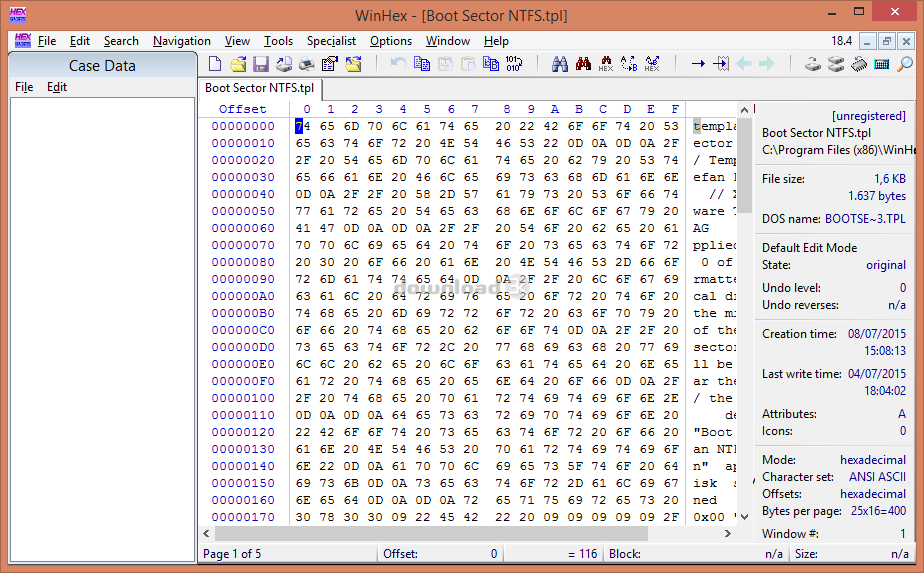Click the Open Disk toolbar icon
924x573 pixels.
pyautogui.click(x=813, y=64)
